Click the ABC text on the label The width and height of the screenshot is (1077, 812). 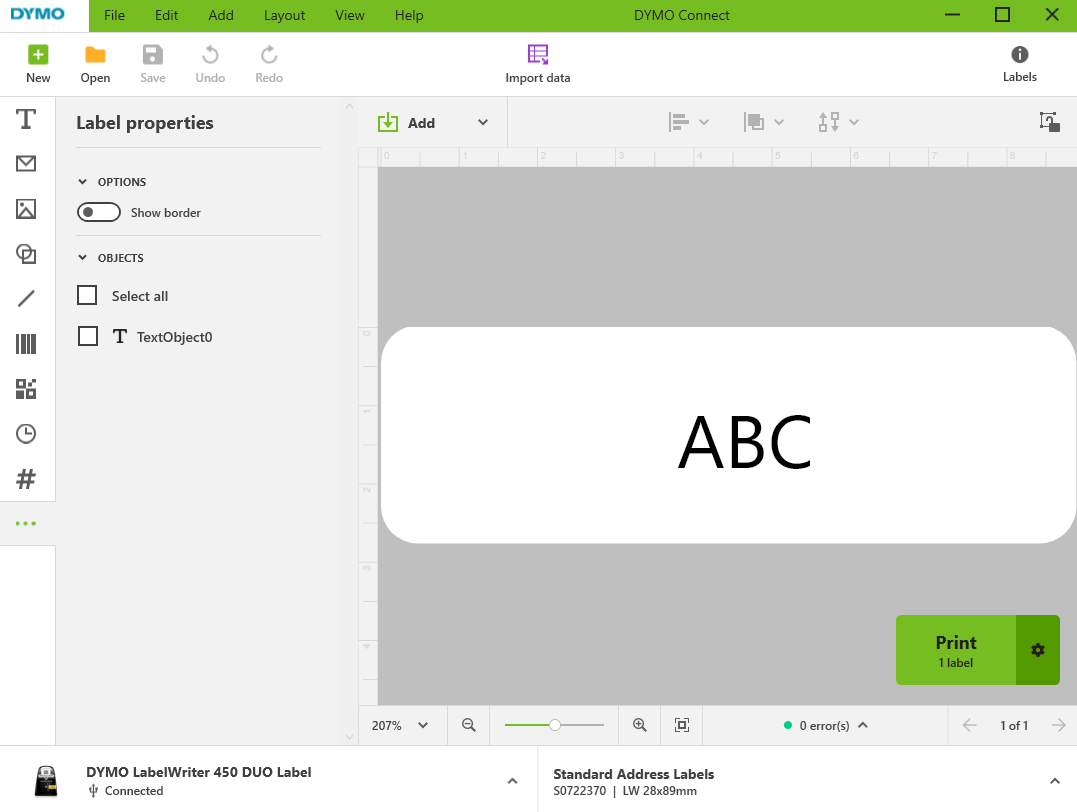pos(744,442)
